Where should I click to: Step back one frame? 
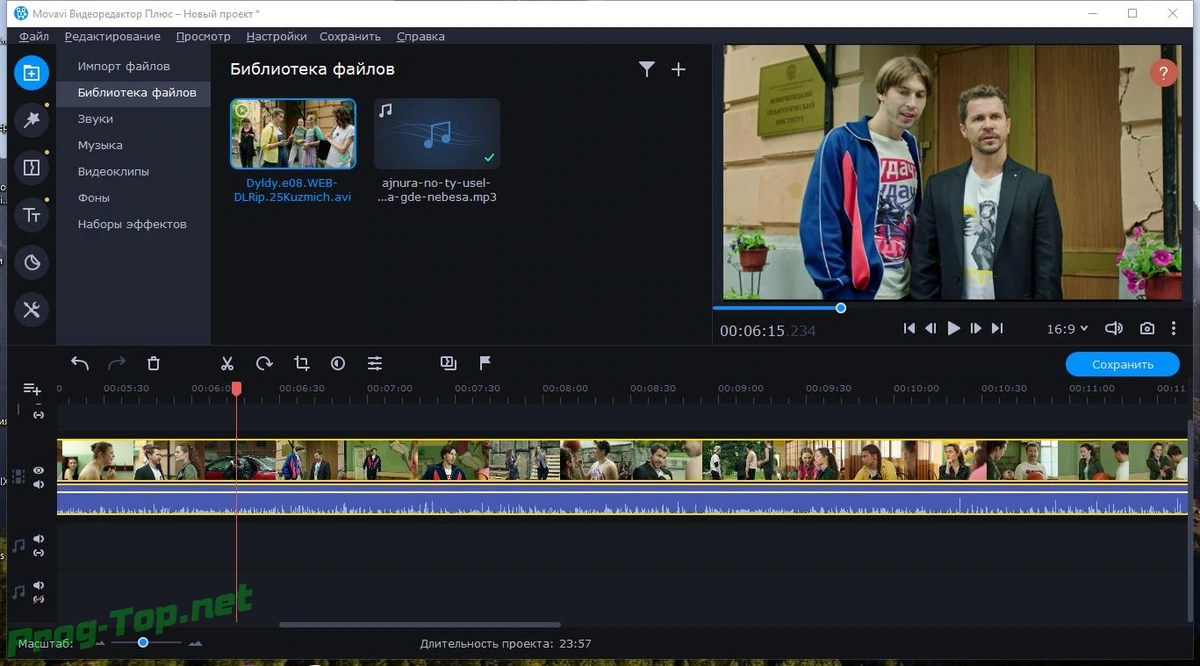click(931, 328)
